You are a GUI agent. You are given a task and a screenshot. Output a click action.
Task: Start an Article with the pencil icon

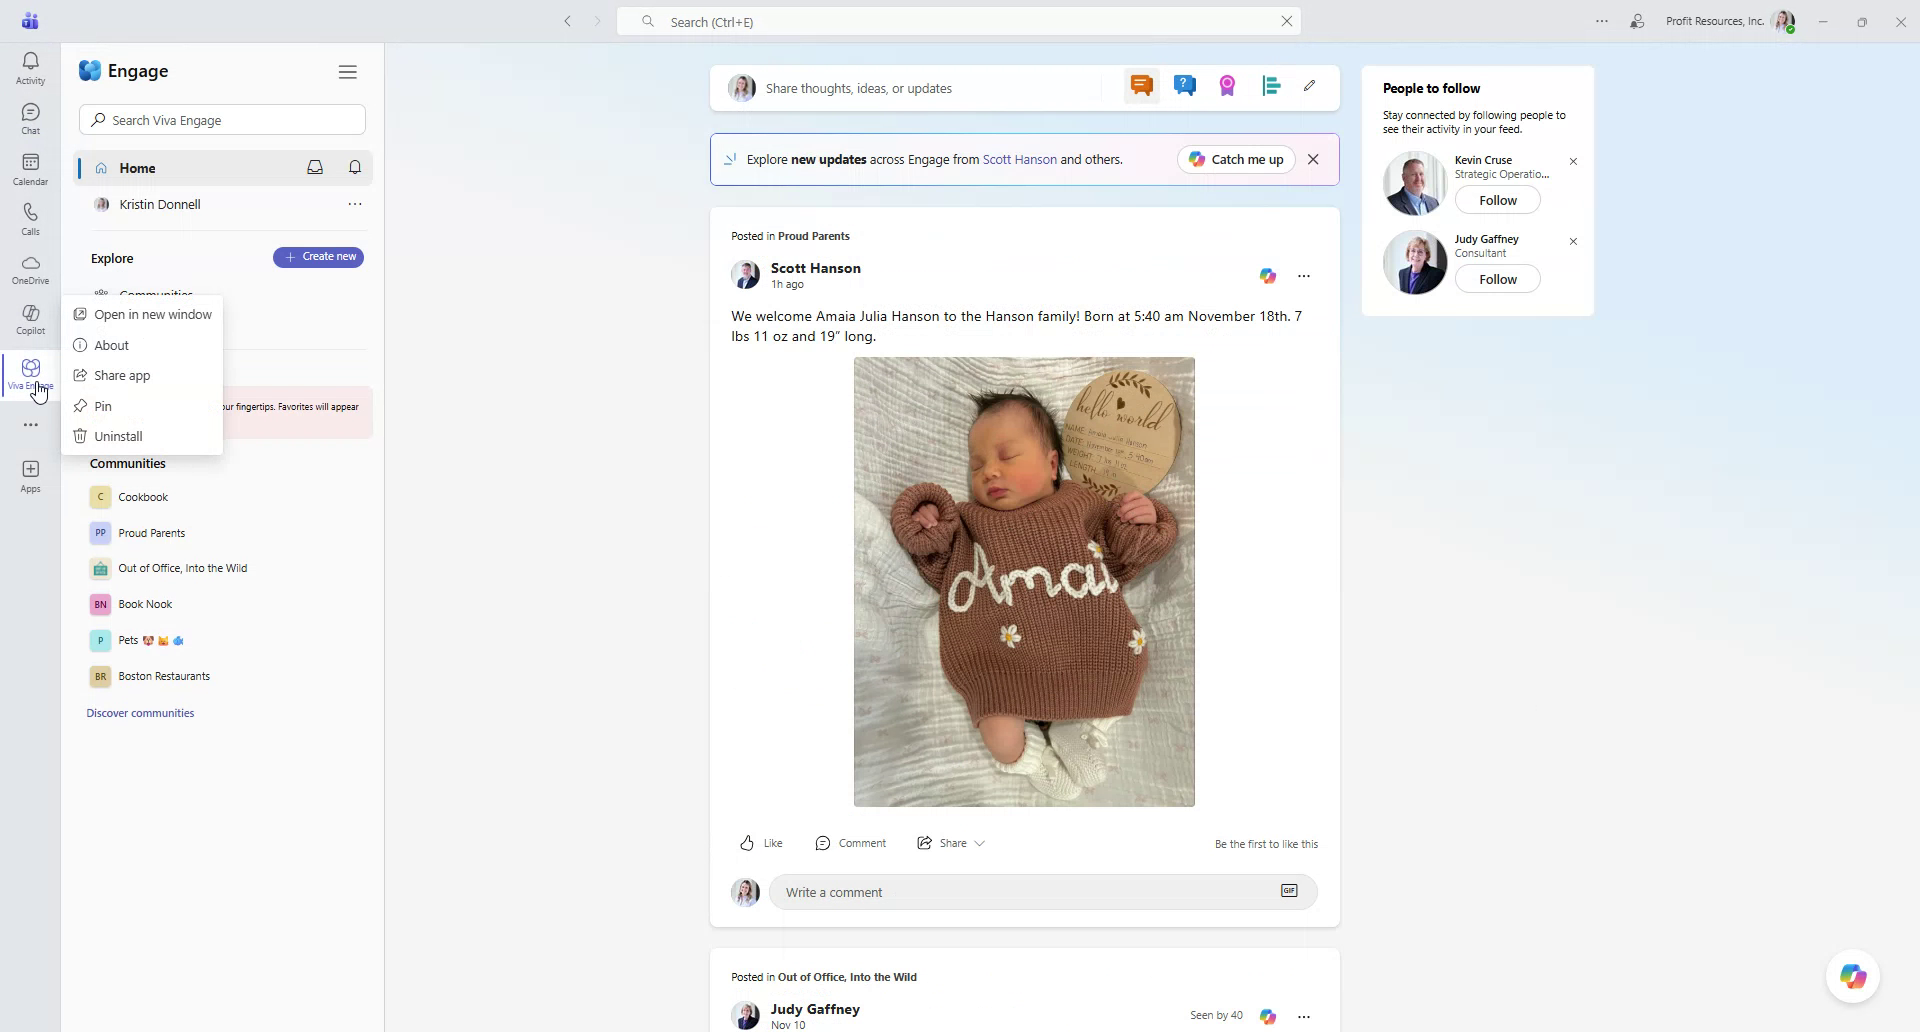(1310, 86)
